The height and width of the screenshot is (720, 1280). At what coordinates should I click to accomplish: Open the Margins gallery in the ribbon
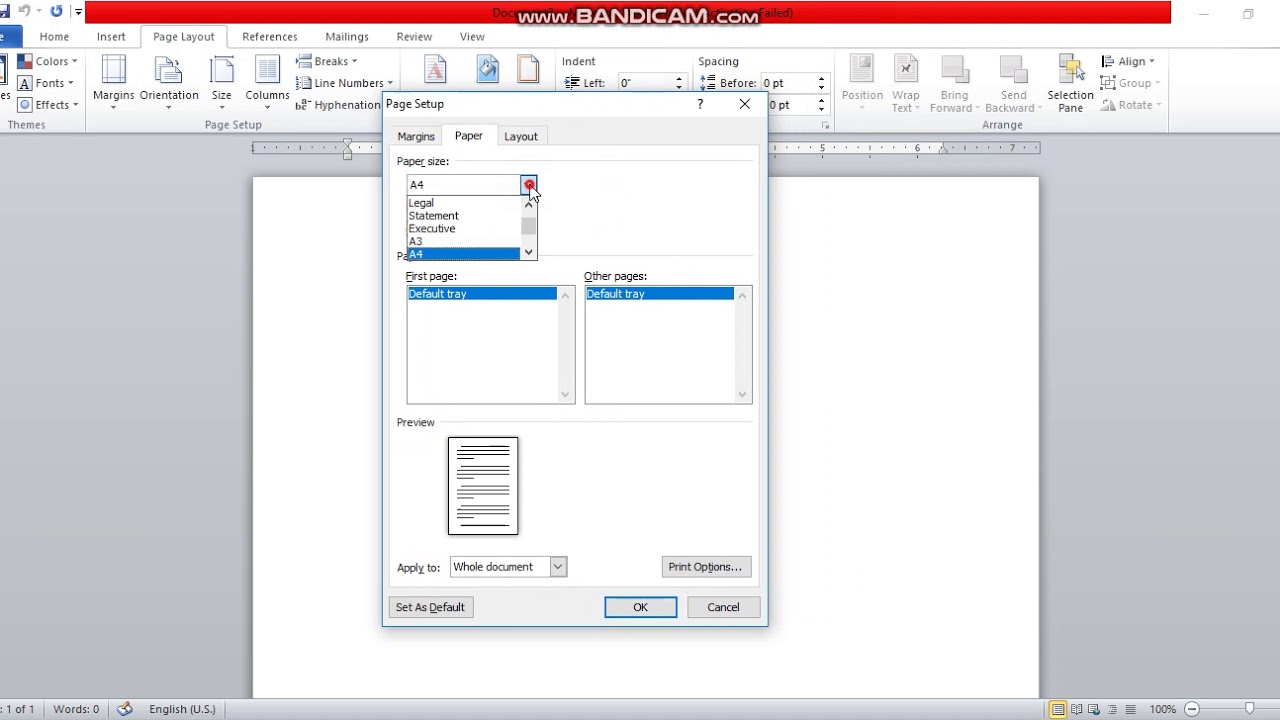[x=113, y=82]
